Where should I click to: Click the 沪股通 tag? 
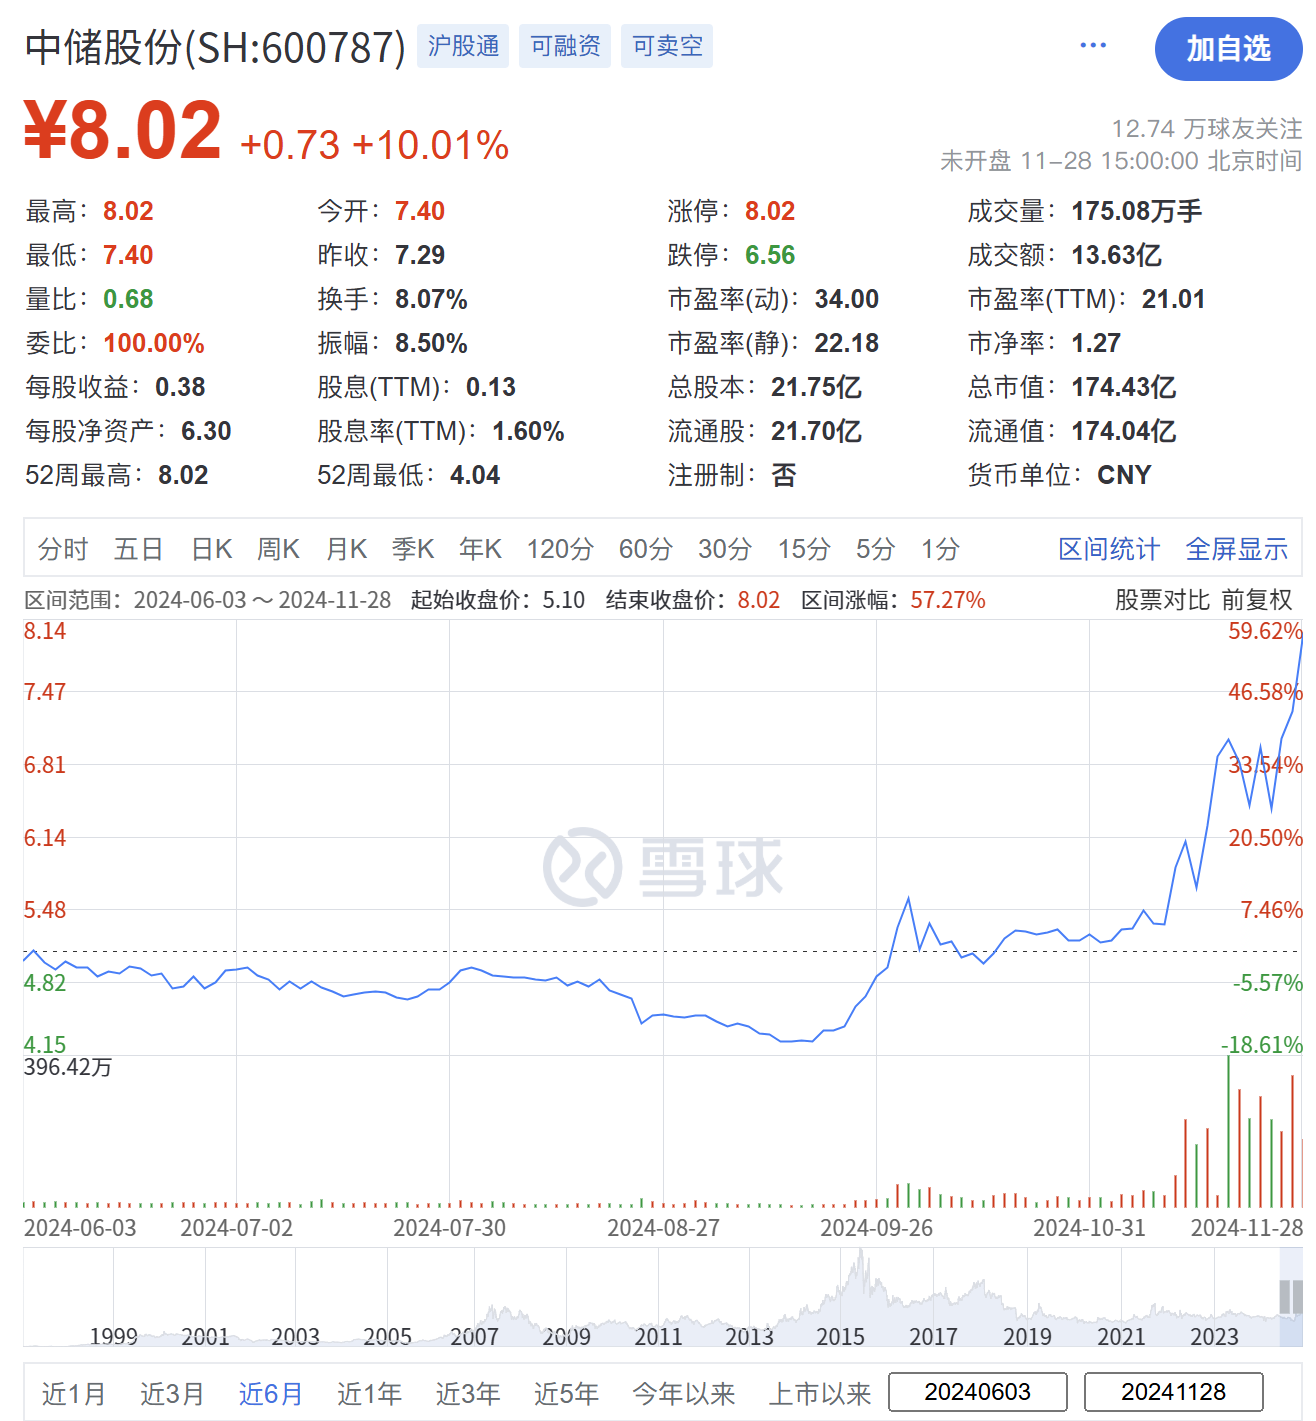(463, 46)
